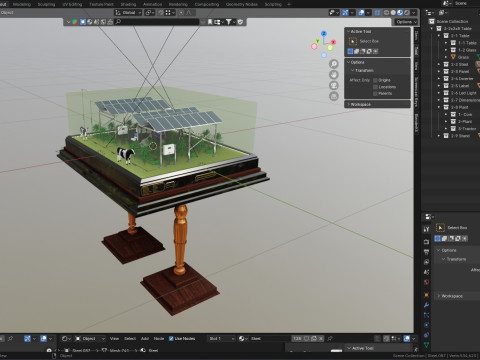Select the blue highlighted icon in asset bar
Screen dimensions: 480x360
coord(83,22)
